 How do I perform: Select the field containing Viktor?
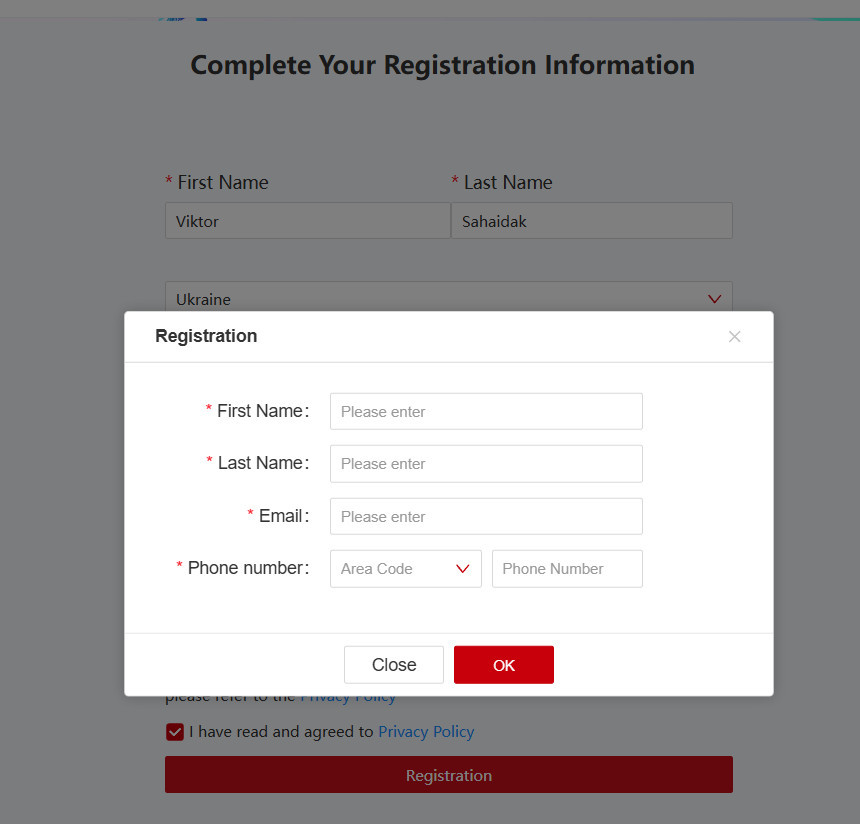pyautogui.click(x=307, y=221)
